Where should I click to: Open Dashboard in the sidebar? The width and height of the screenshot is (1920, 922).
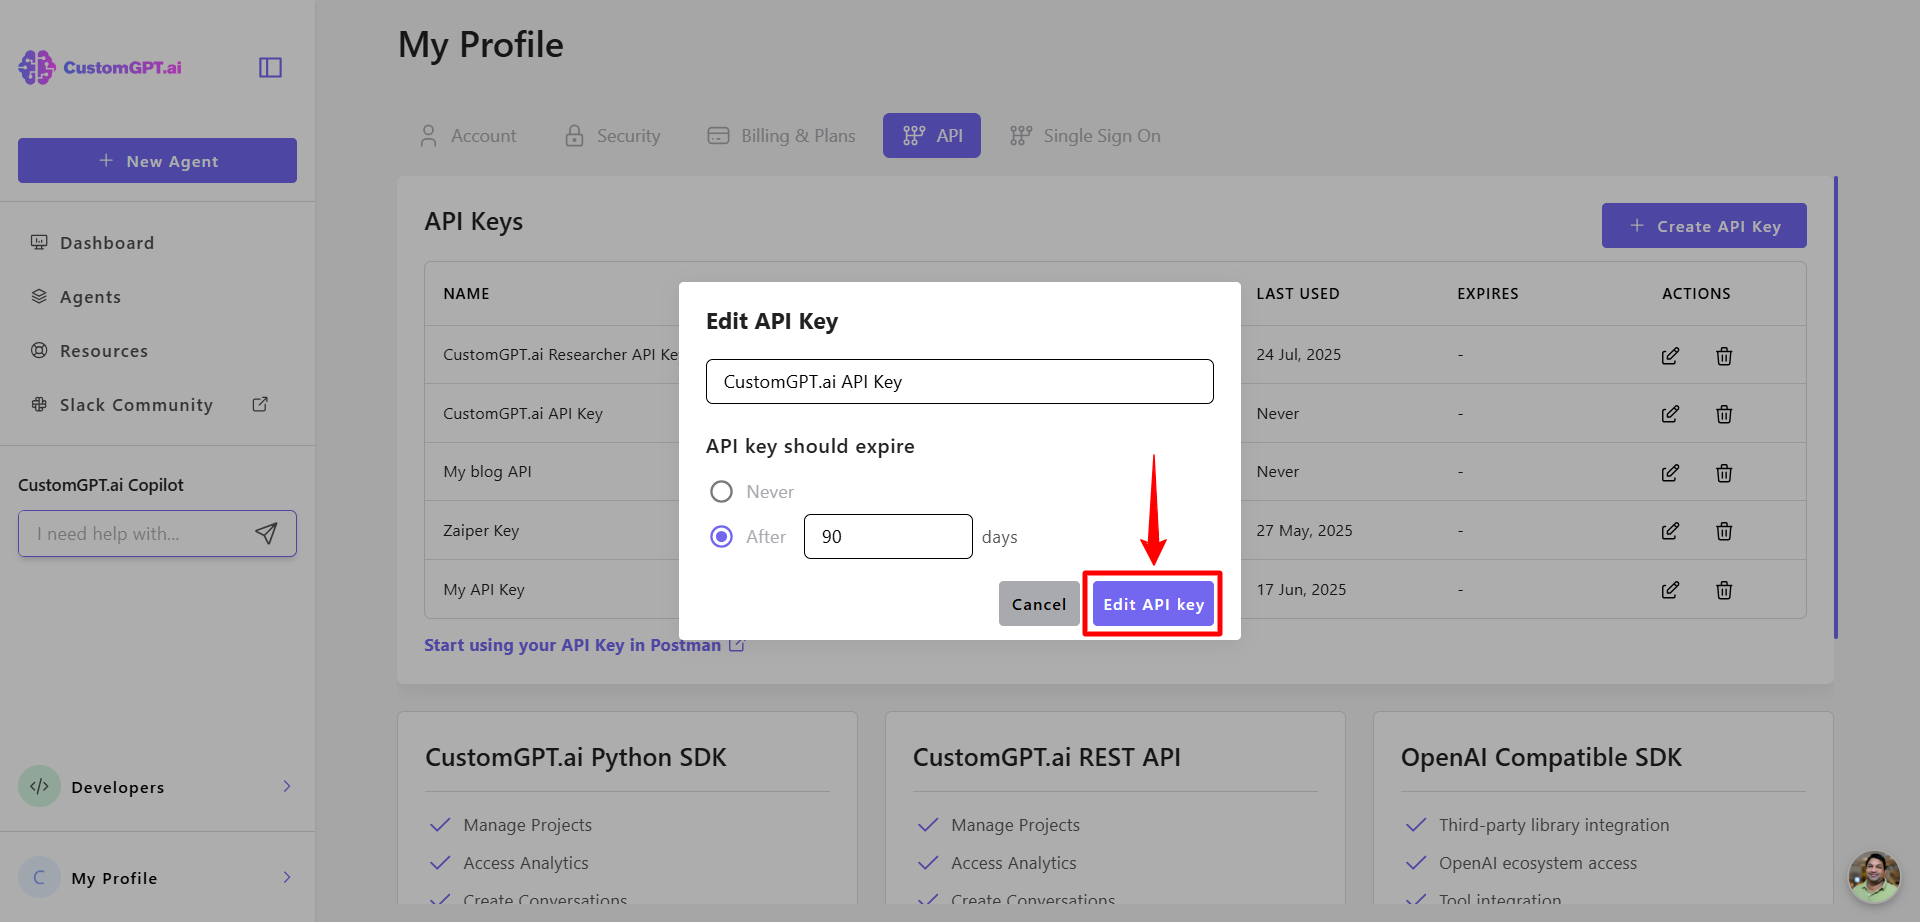click(107, 243)
